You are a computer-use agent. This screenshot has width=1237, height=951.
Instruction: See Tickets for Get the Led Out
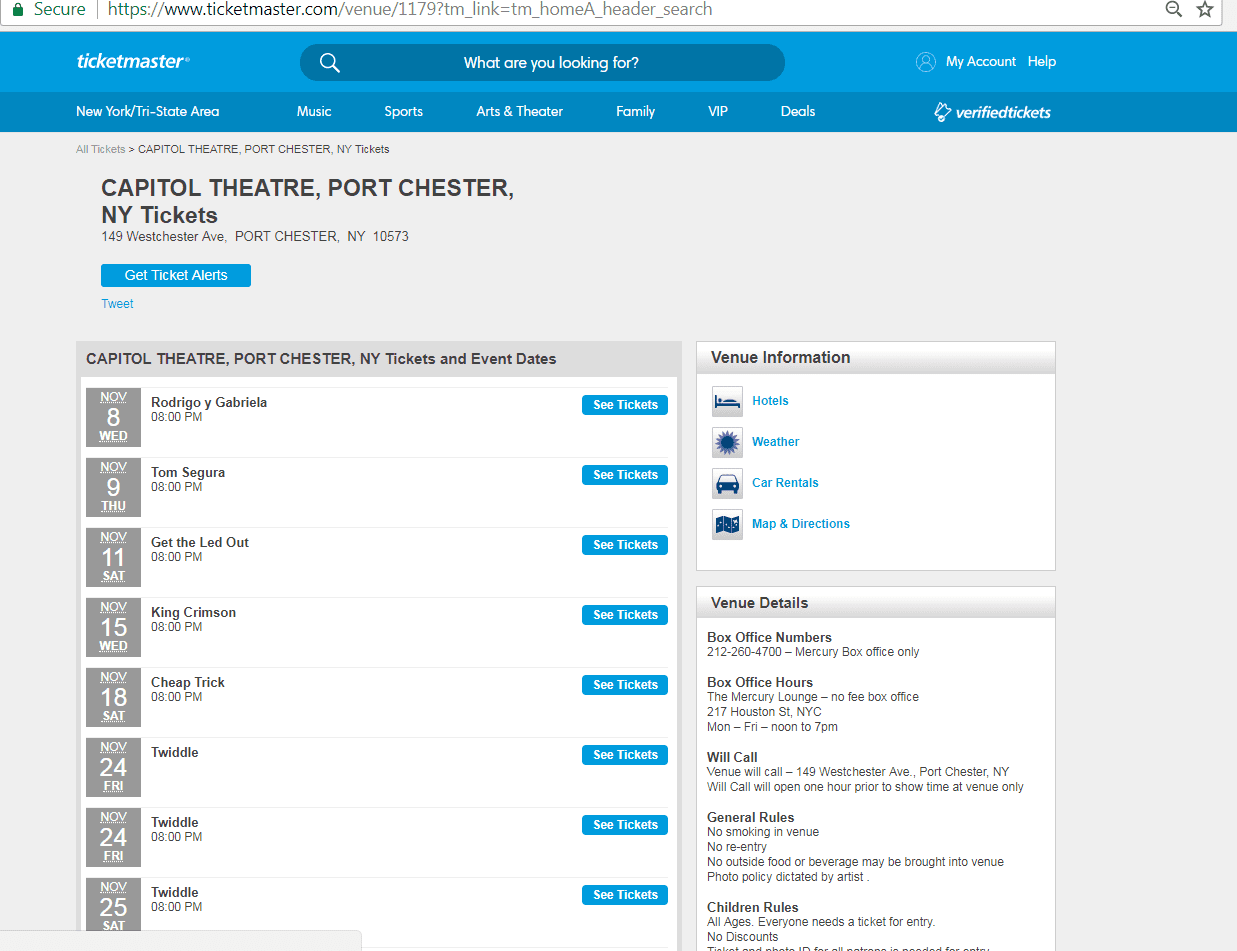[625, 545]
